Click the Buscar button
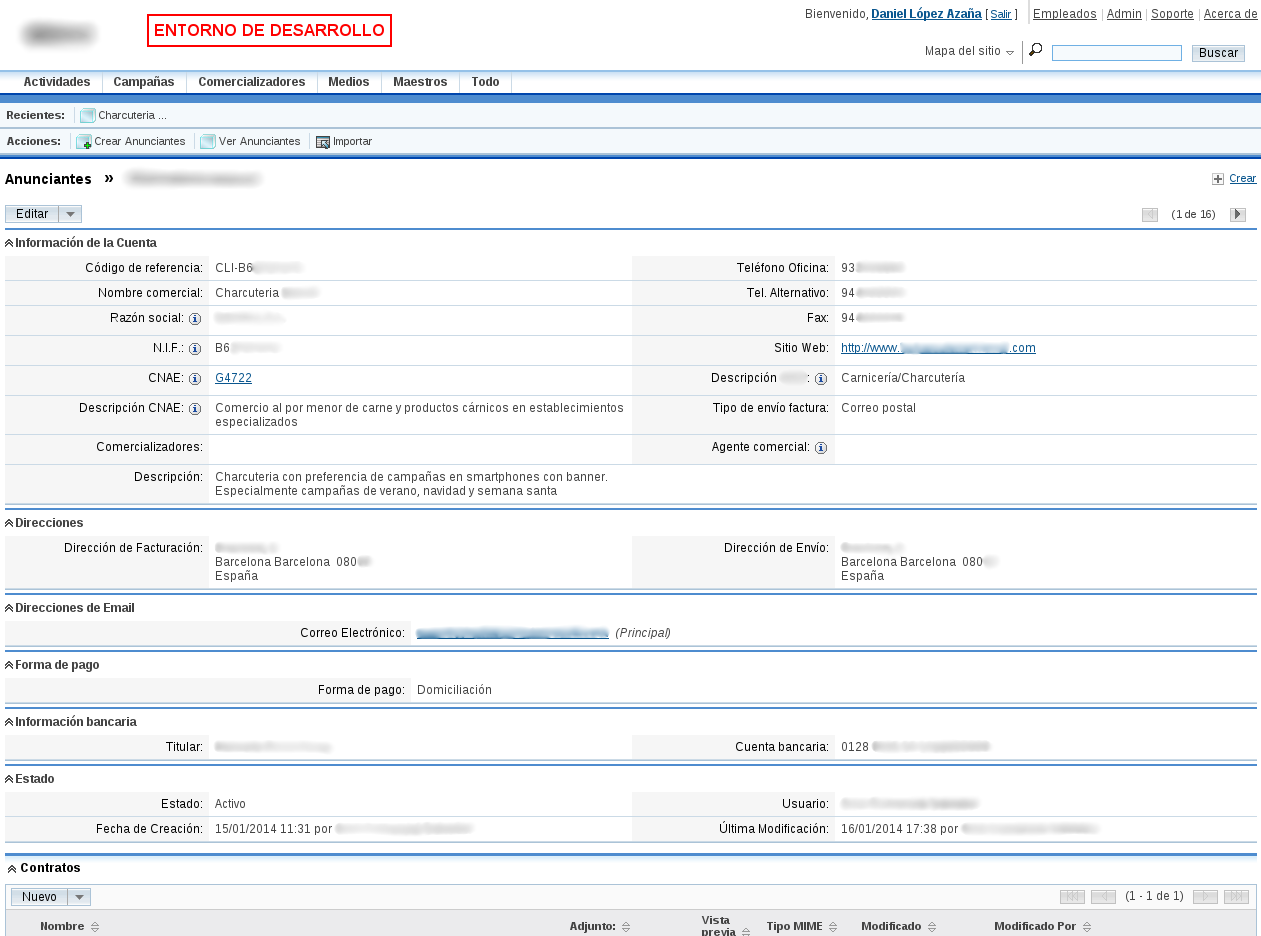The image size is (1261, 936). pos(1218,52)
